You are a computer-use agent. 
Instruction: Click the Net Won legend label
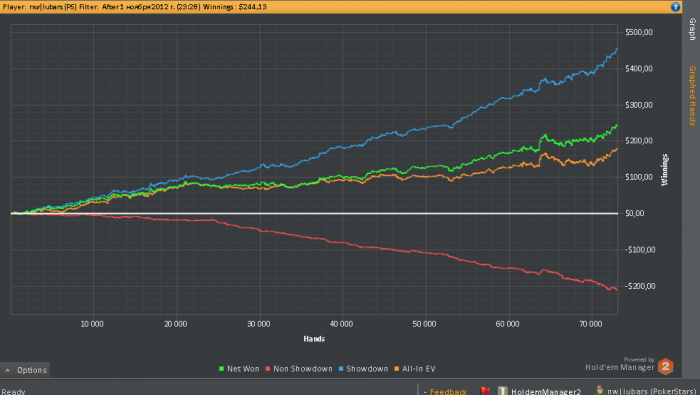243,369
